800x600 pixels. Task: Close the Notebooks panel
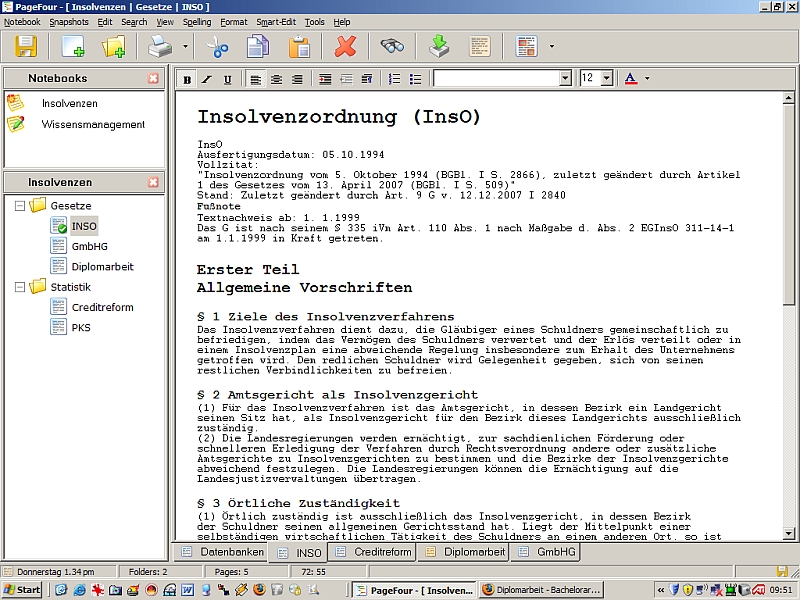[x=153, y=78]
